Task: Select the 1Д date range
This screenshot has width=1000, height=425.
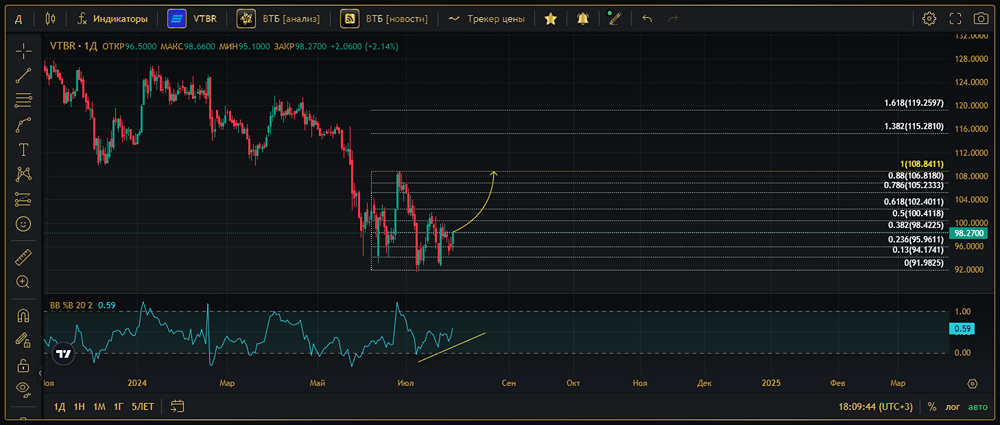Action: point(59,406)
